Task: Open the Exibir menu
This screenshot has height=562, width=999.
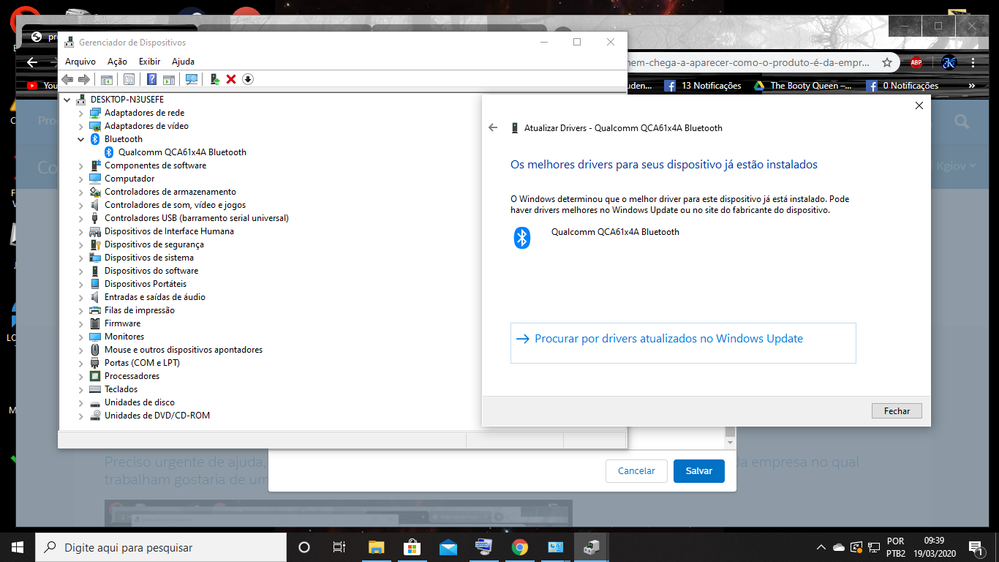Action: click(x=150, y=61)
